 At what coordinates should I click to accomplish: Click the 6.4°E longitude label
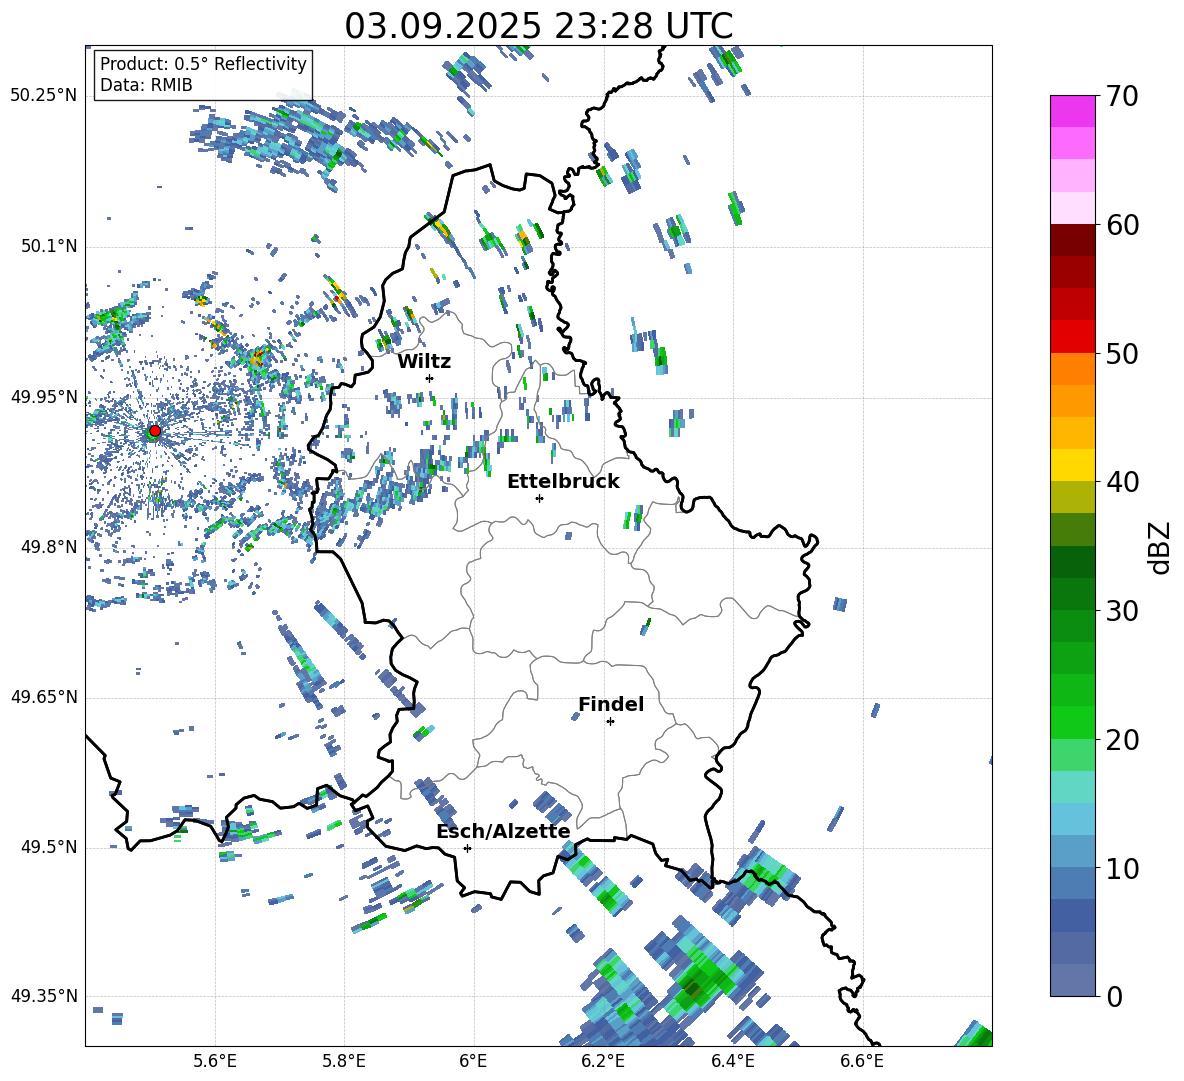(732, 1061)
